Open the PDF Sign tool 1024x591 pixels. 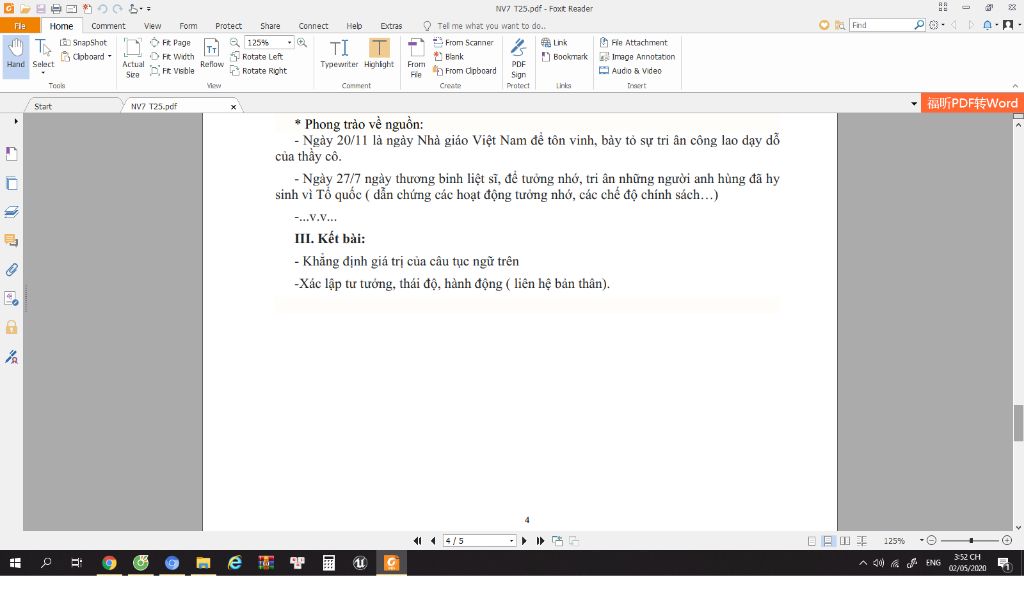pyautogui.click(x=519, y=57)
